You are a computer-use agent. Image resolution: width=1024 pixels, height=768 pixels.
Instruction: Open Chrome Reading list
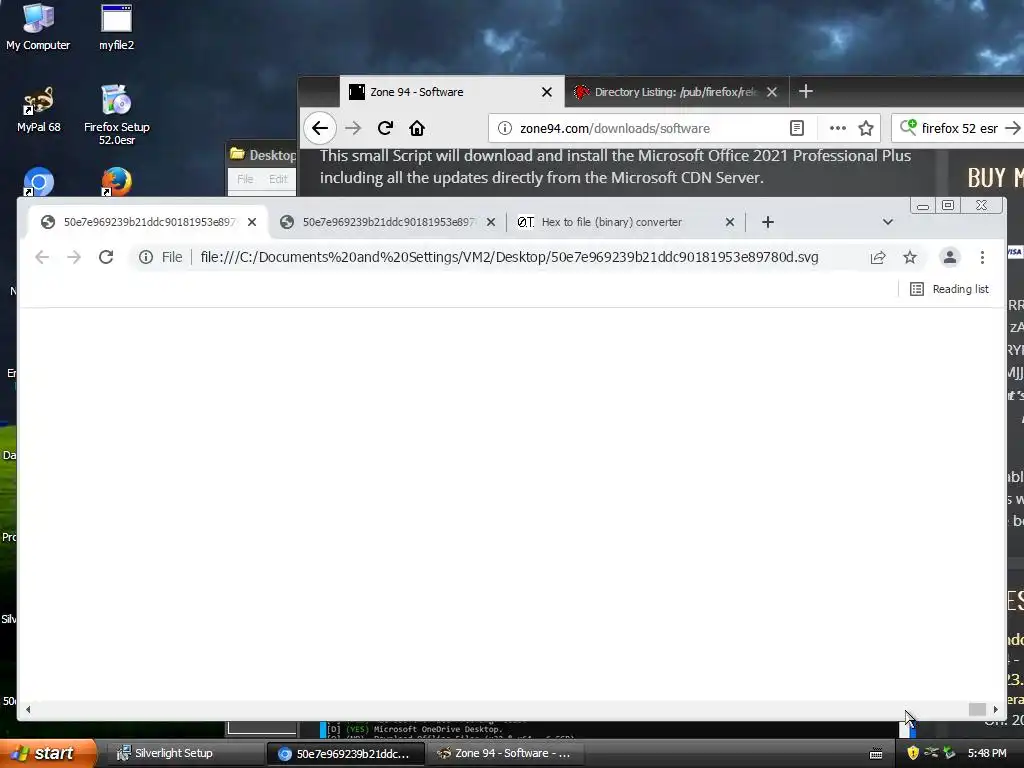(949, 289)
